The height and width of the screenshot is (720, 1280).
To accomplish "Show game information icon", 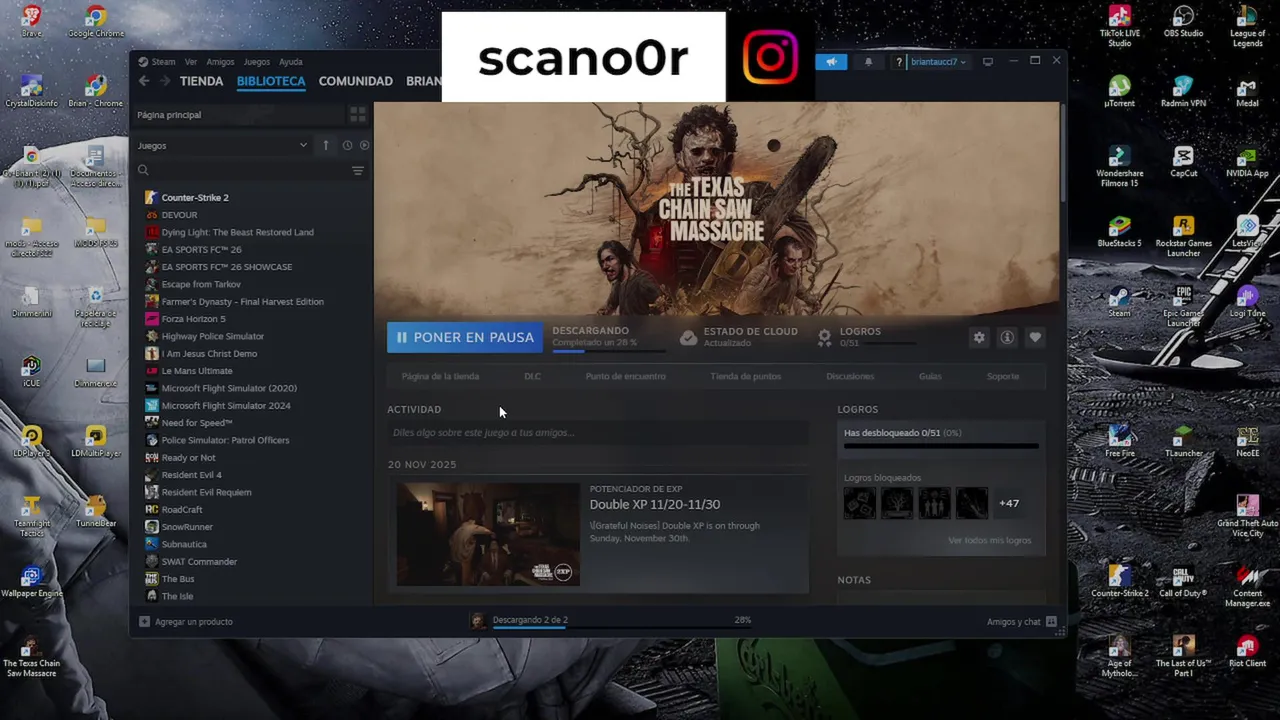I will pos(1007,338).
